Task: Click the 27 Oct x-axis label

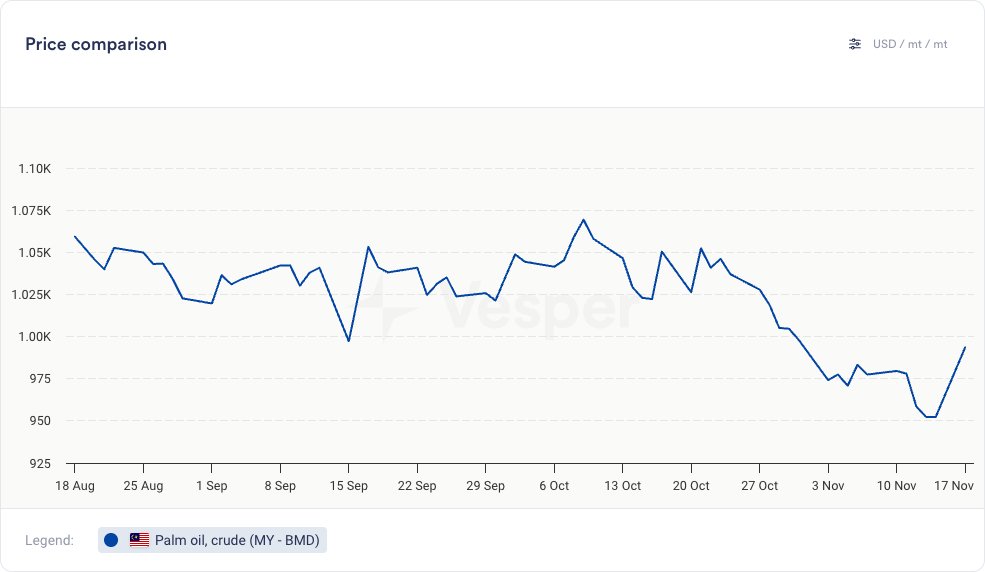Action: [x=759, y=486]
